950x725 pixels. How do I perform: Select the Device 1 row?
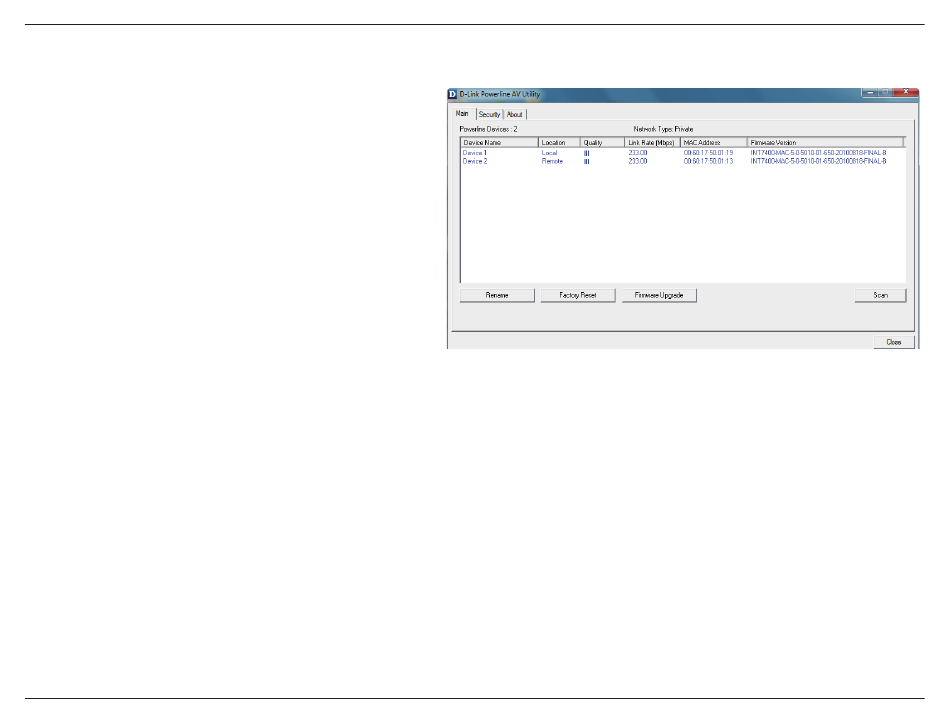[x=683, y=153]
